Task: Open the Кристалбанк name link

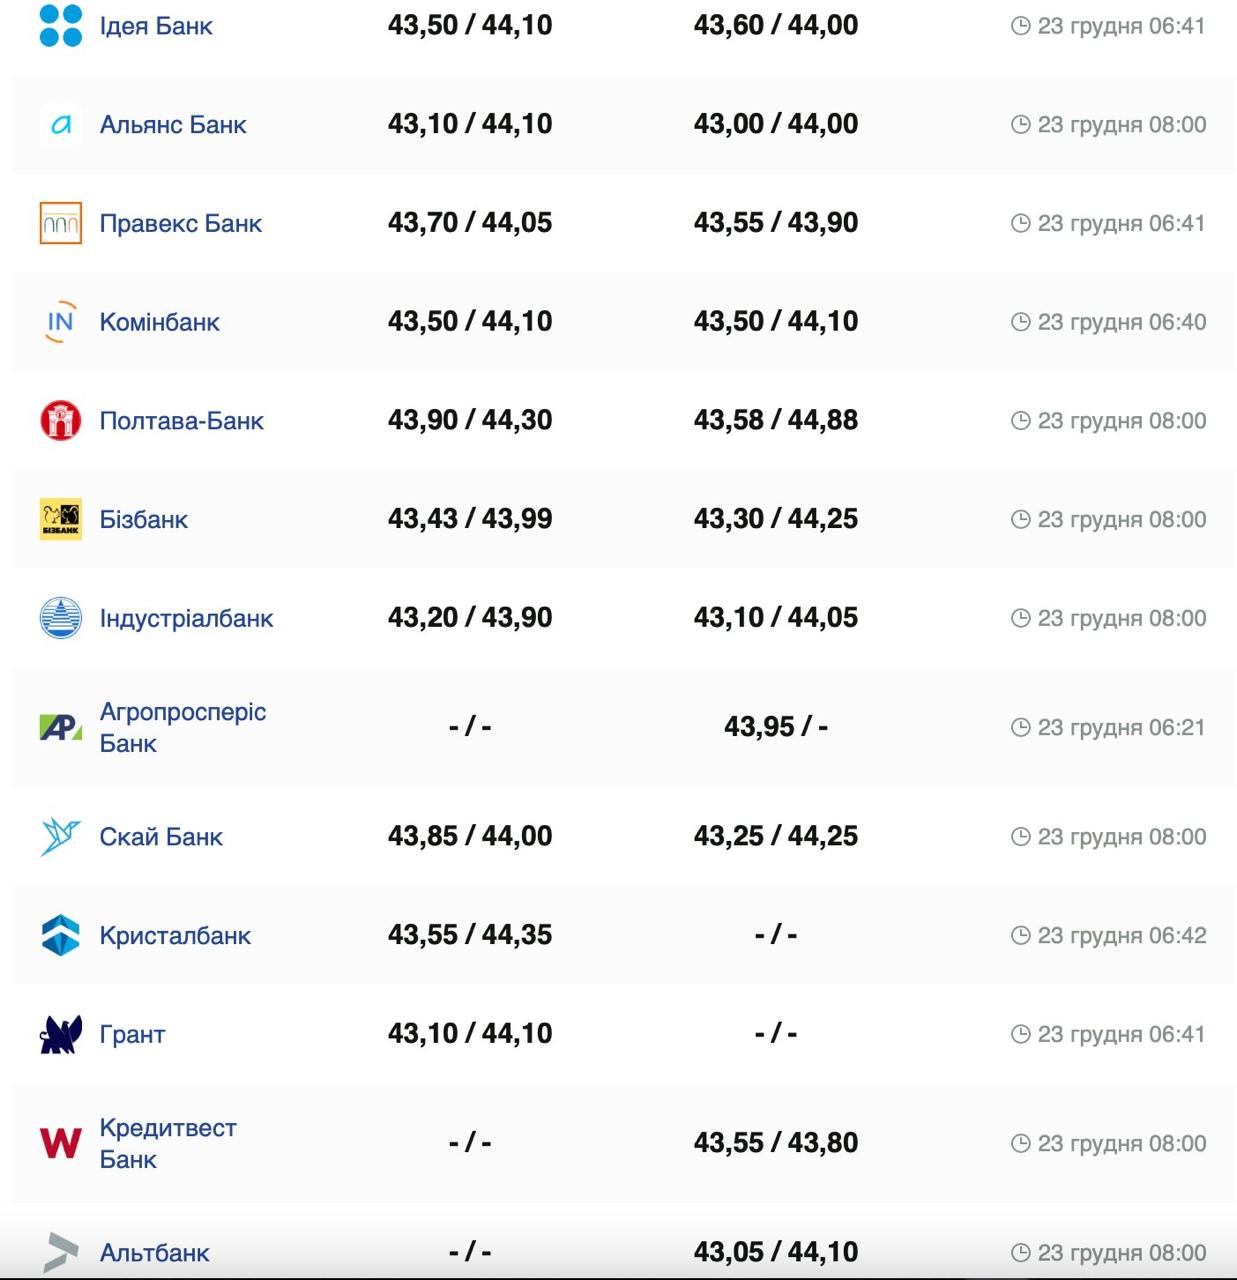Action: click(x=175, y=935)
